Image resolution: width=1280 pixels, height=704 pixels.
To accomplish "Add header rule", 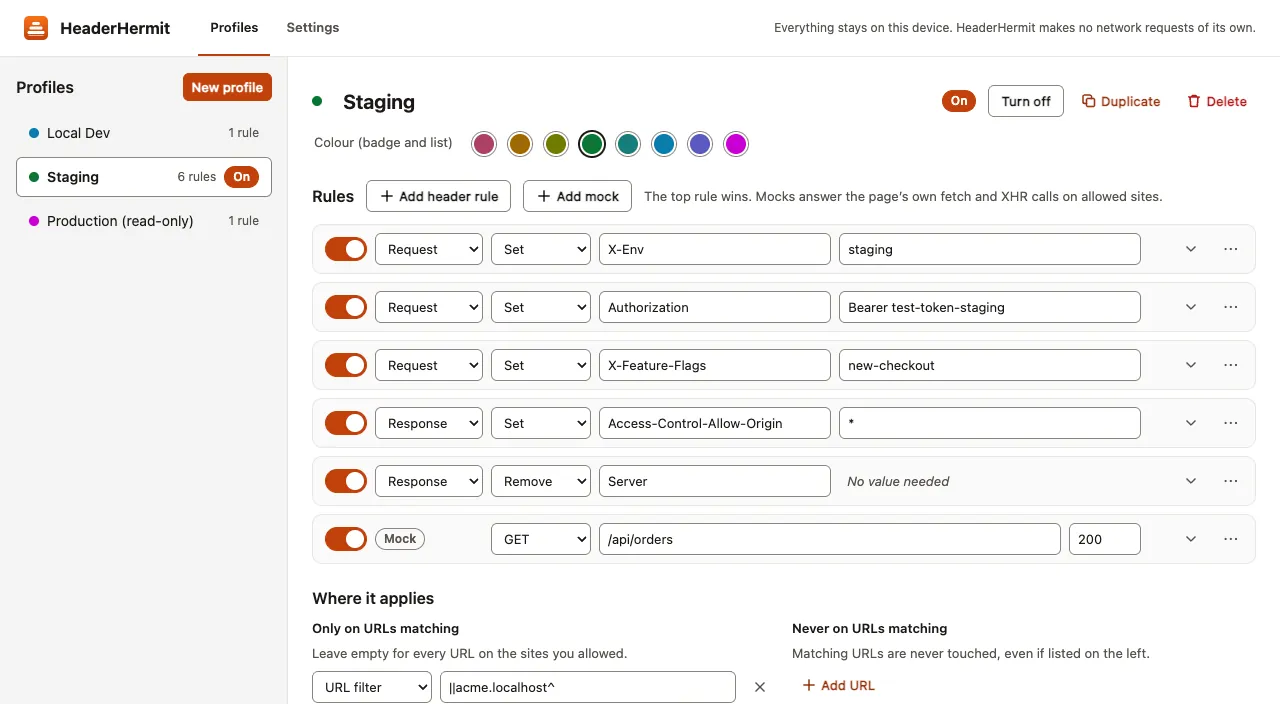I will (439, 196).
